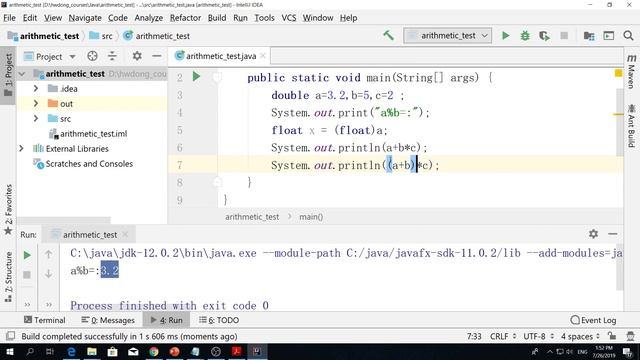This screenshot has height=360, width=640.
Task: Open the File menu
Action: 9,18
